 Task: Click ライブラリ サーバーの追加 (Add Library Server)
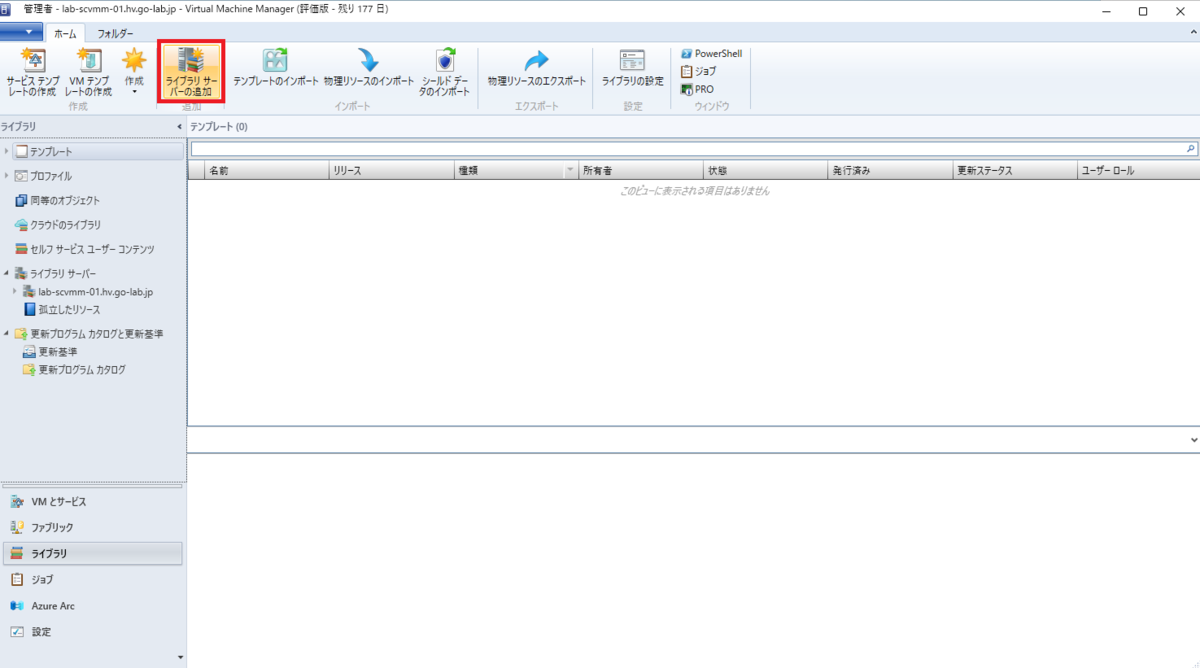coord(191,71)
